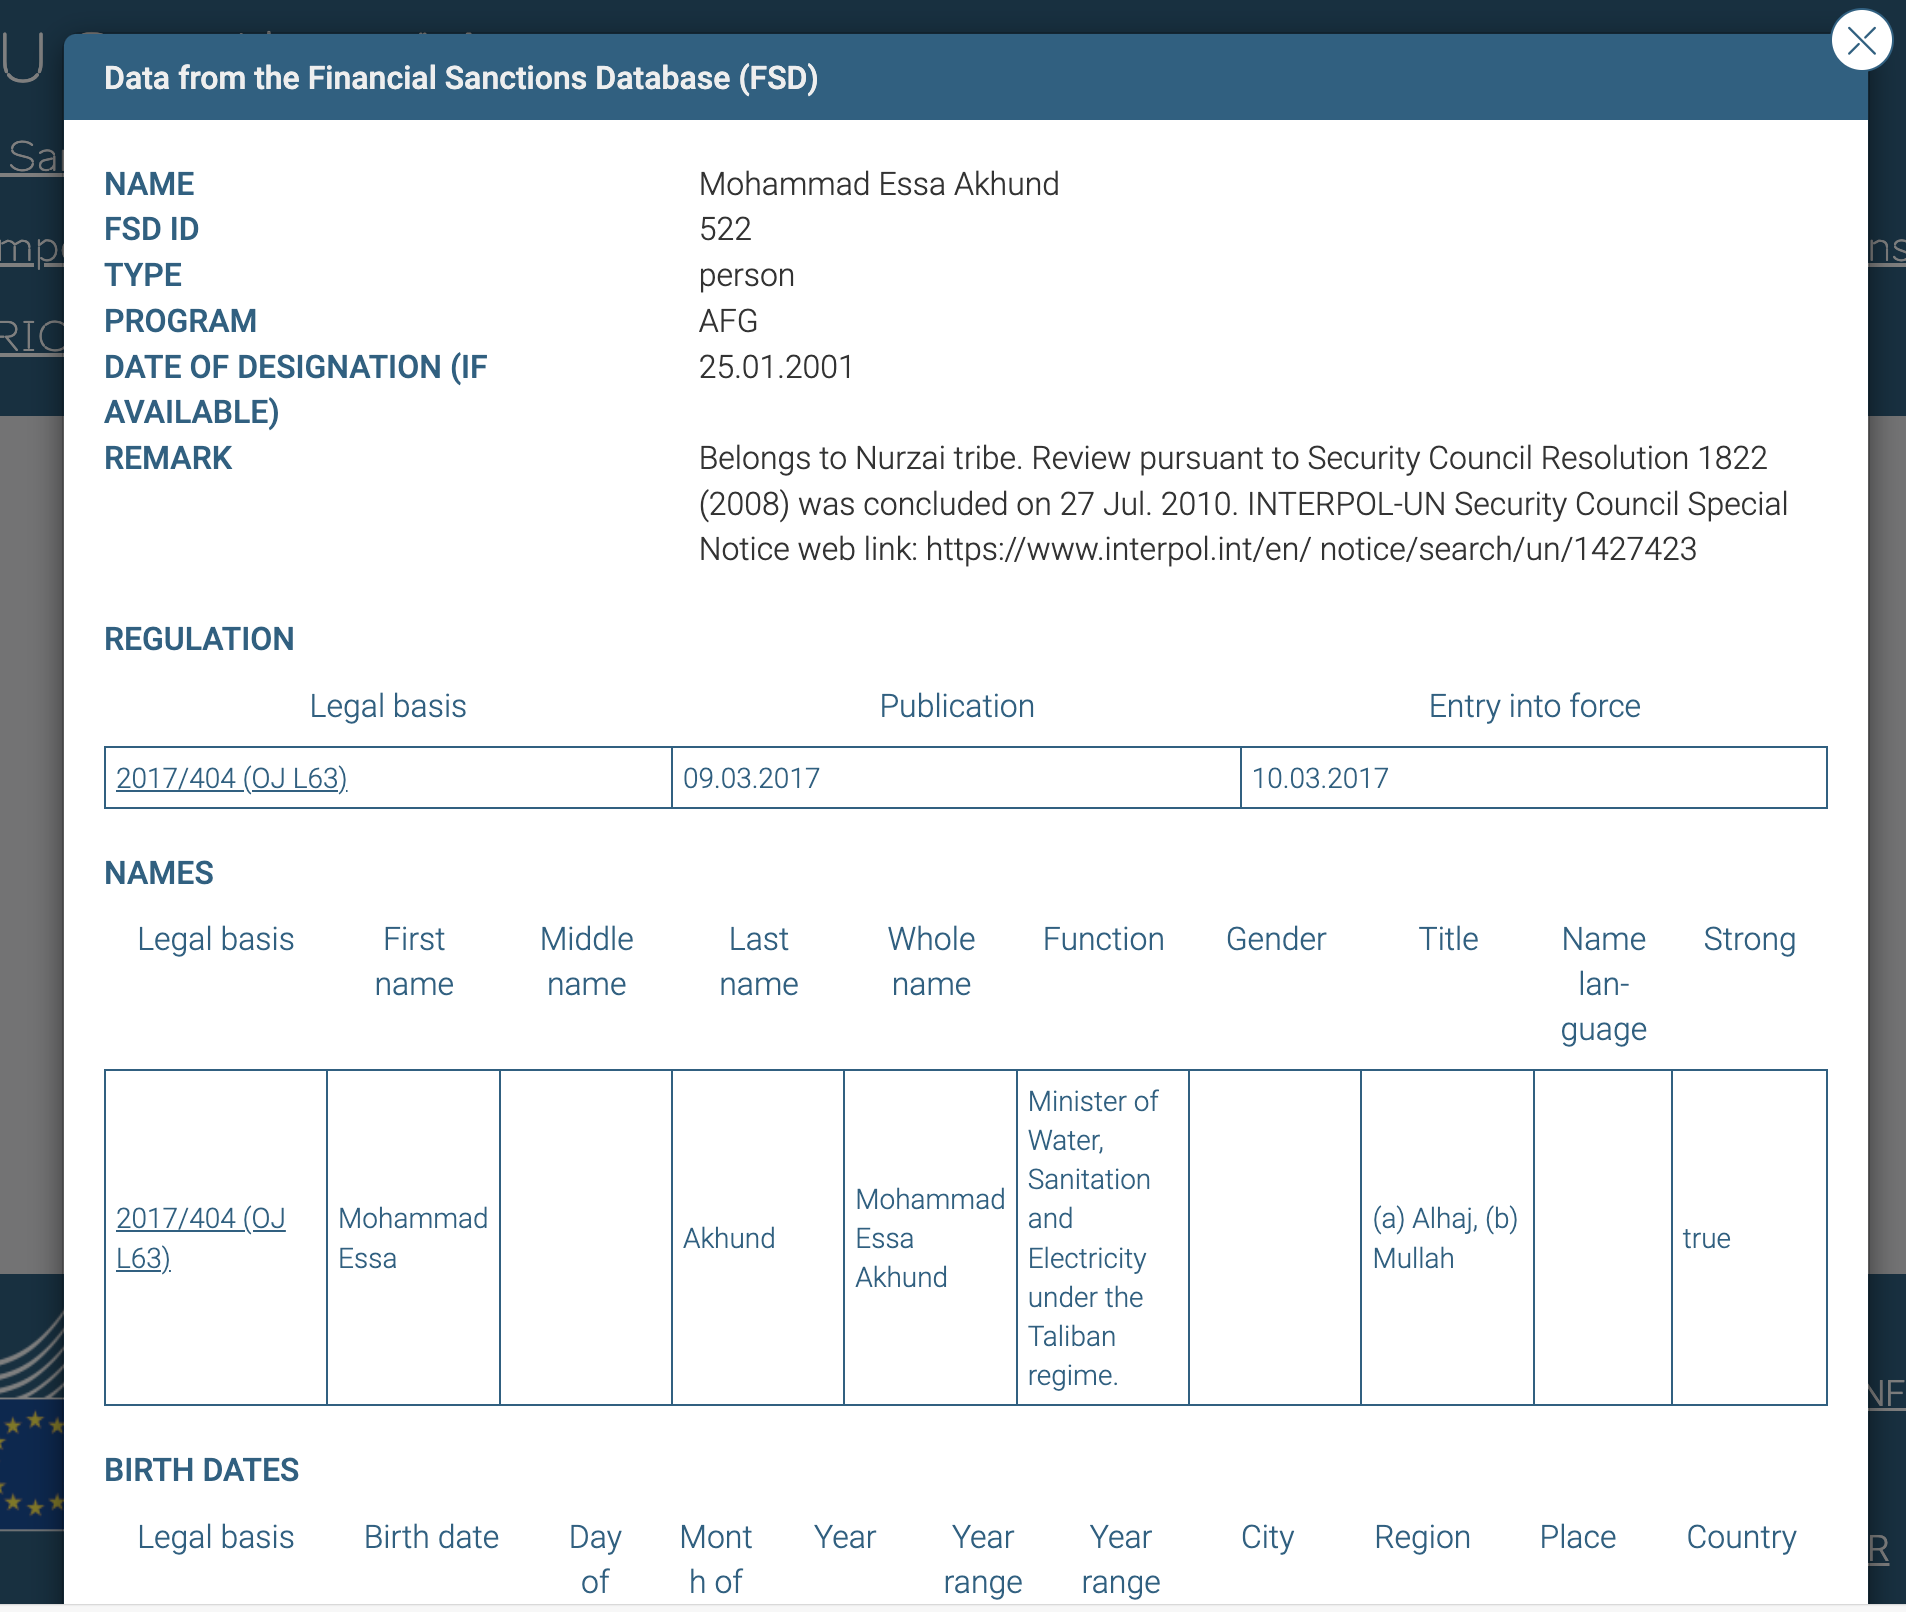Select designation date 25.01.2001

[x=776, y=367]
